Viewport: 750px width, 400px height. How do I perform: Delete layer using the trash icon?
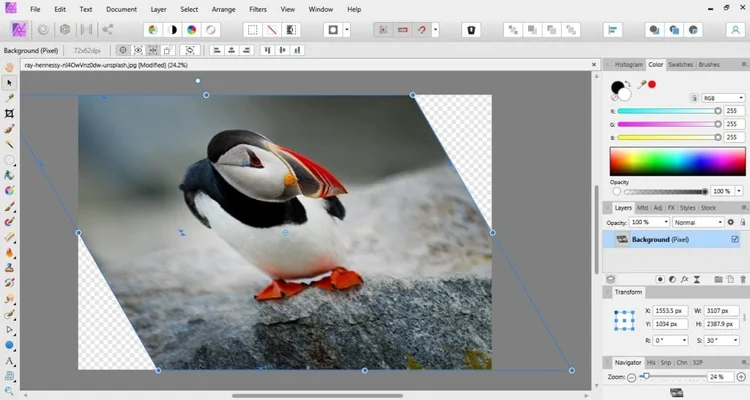741,278
